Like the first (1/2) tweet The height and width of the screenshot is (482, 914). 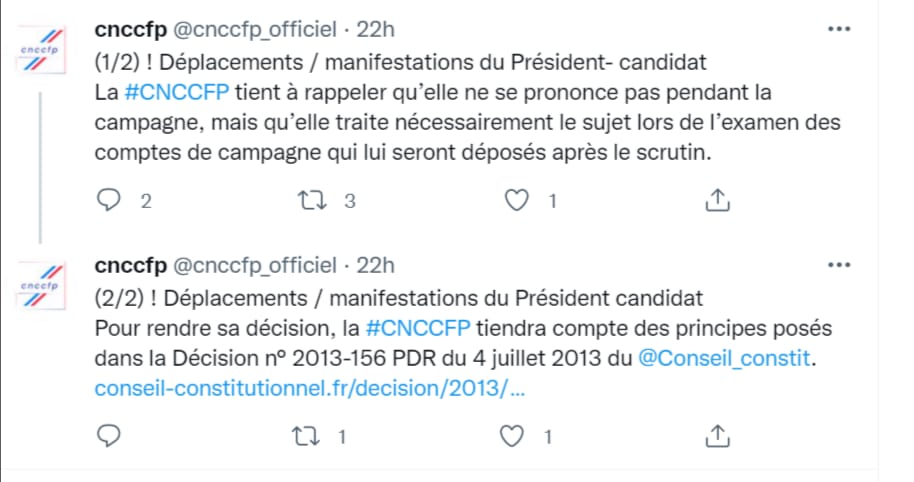pos(516,201)
